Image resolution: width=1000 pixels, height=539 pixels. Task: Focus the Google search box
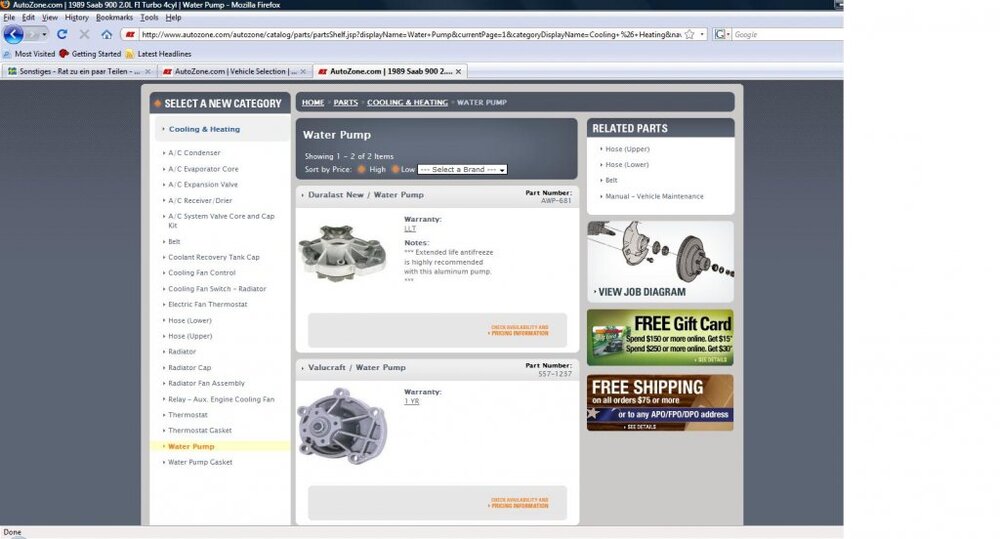click(x=788, y=34)
